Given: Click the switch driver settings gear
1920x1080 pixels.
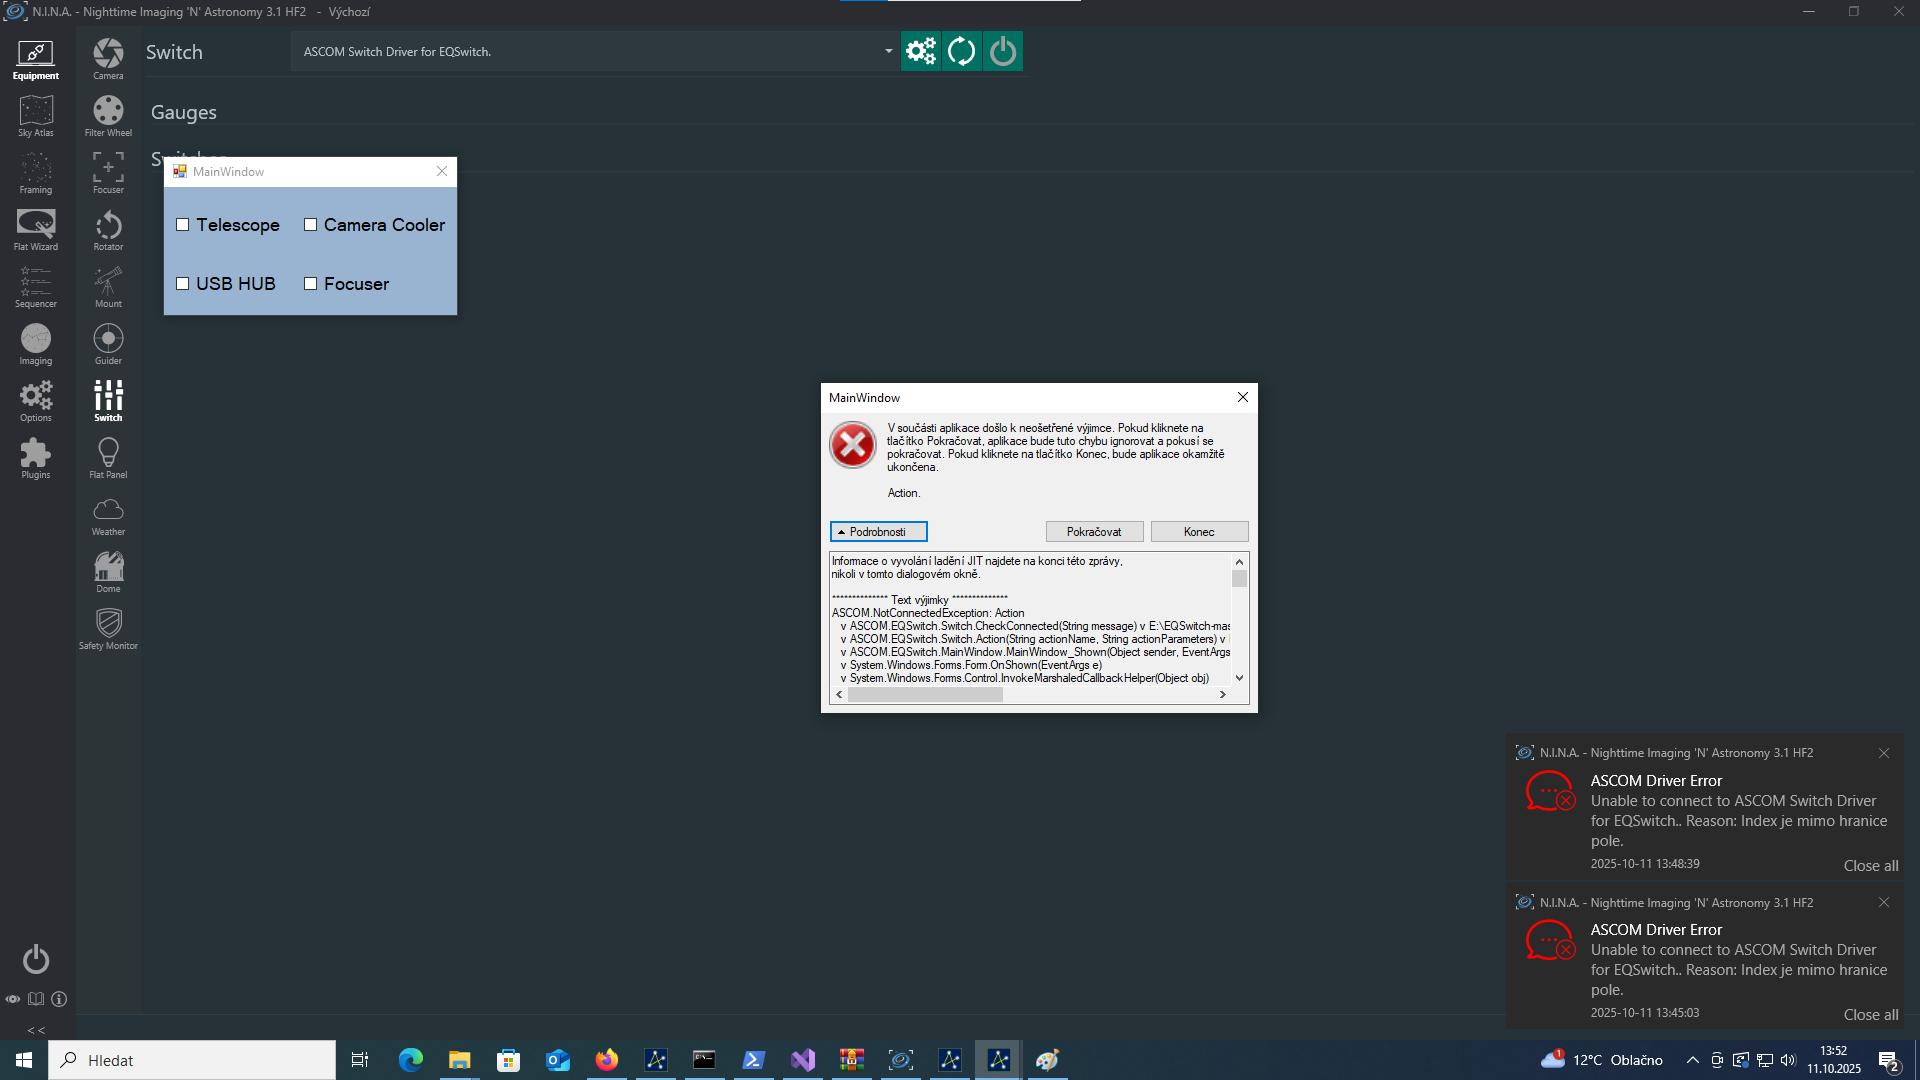Looking at the screenshot, I should click(920, 51).
